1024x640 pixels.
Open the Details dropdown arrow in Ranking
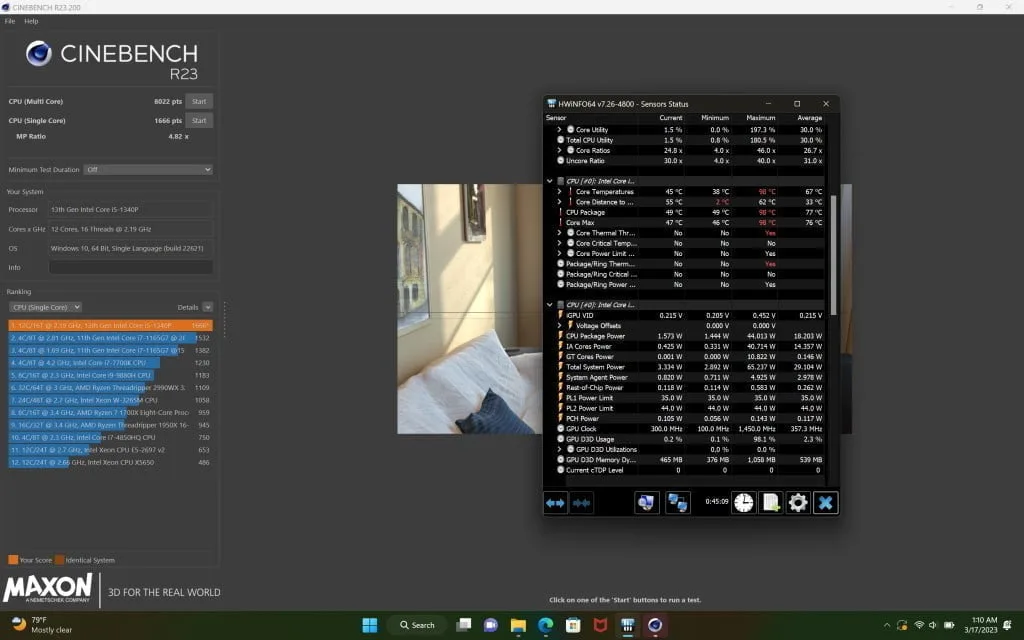pos(207,307)
